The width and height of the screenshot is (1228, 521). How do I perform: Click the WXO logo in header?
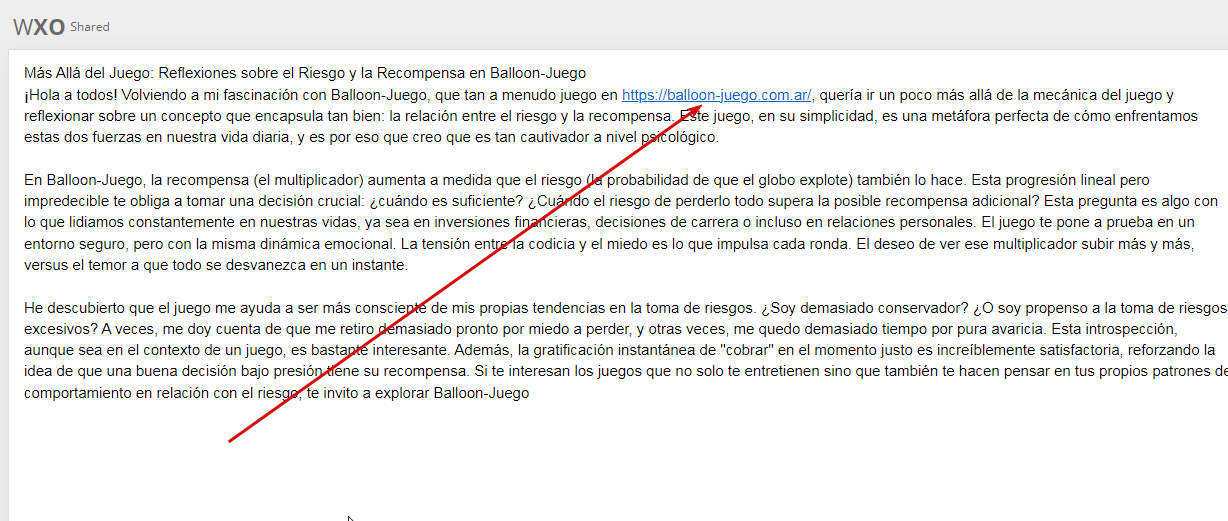point(38,27)
